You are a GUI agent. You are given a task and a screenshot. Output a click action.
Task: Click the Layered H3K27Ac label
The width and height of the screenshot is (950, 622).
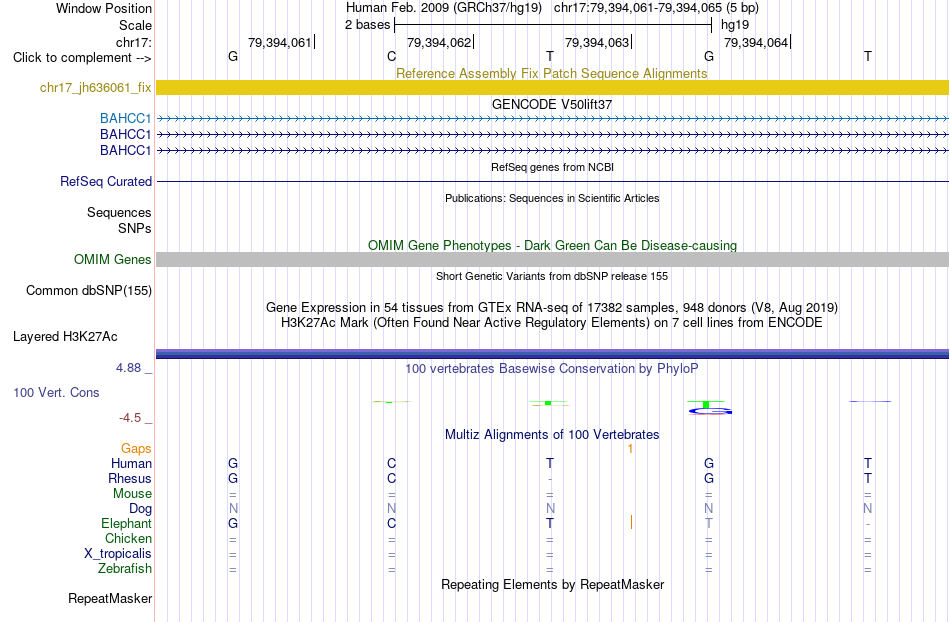(65, 337)
